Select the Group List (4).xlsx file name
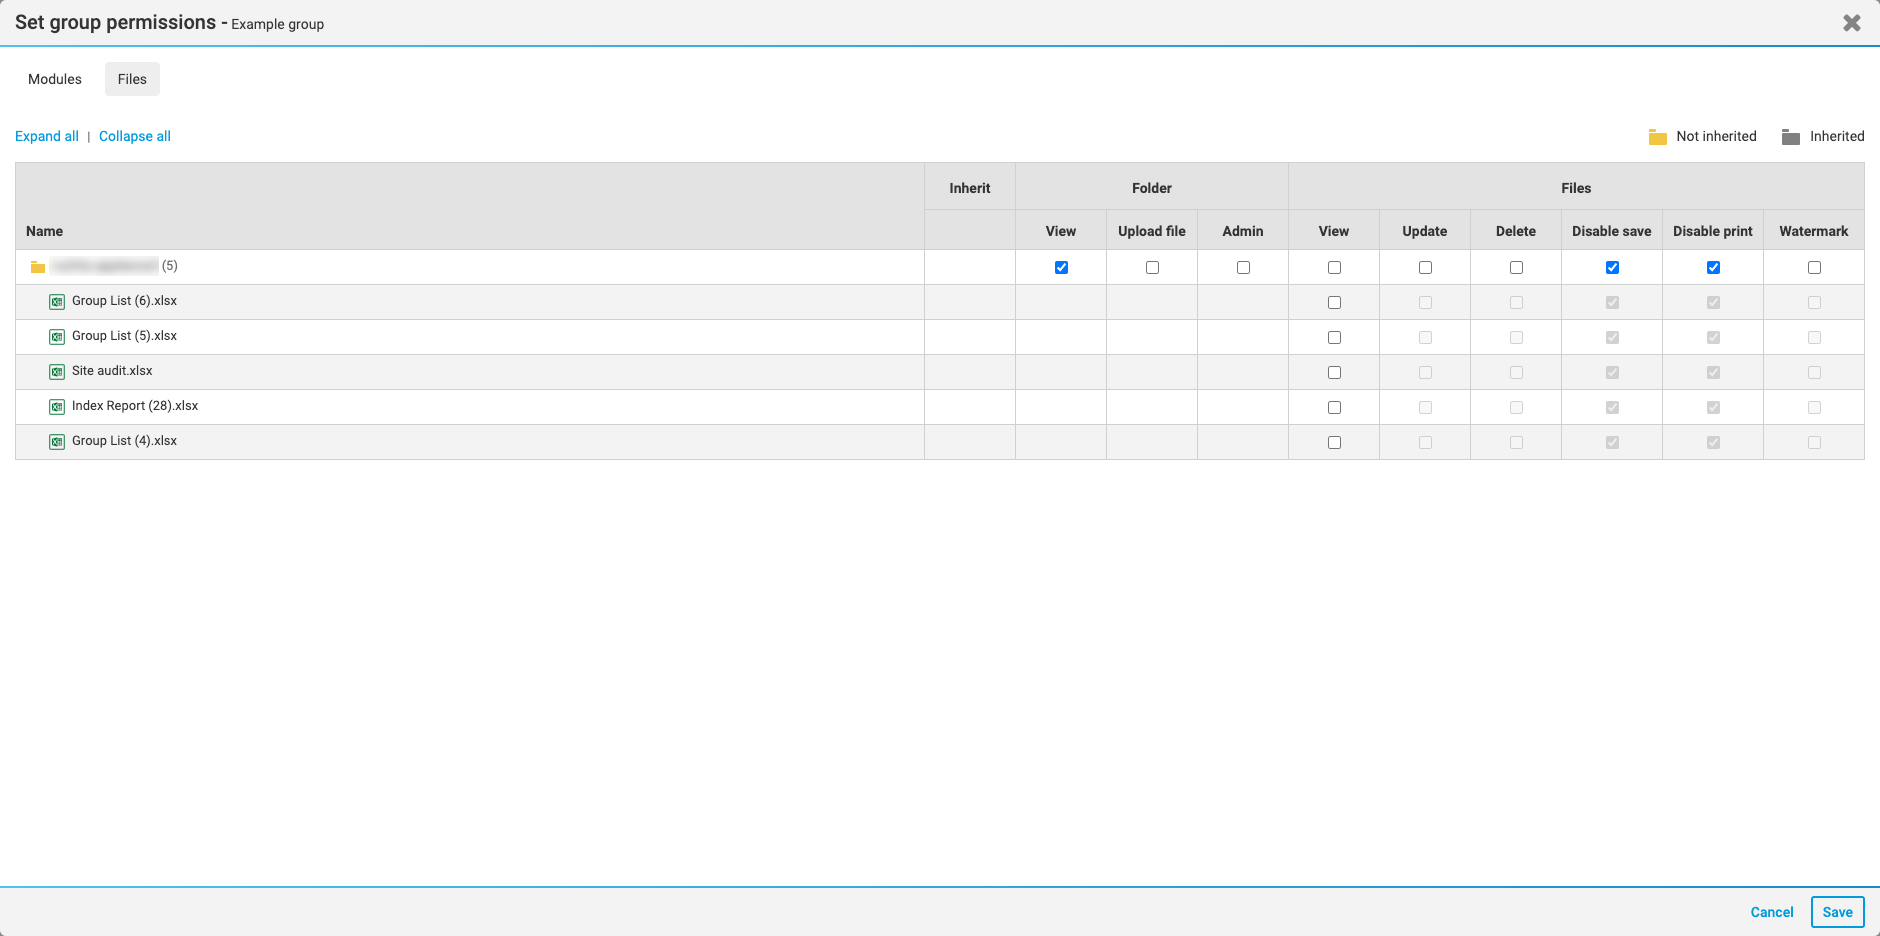Screen dimensions: 1880x936 coord(124,441)
